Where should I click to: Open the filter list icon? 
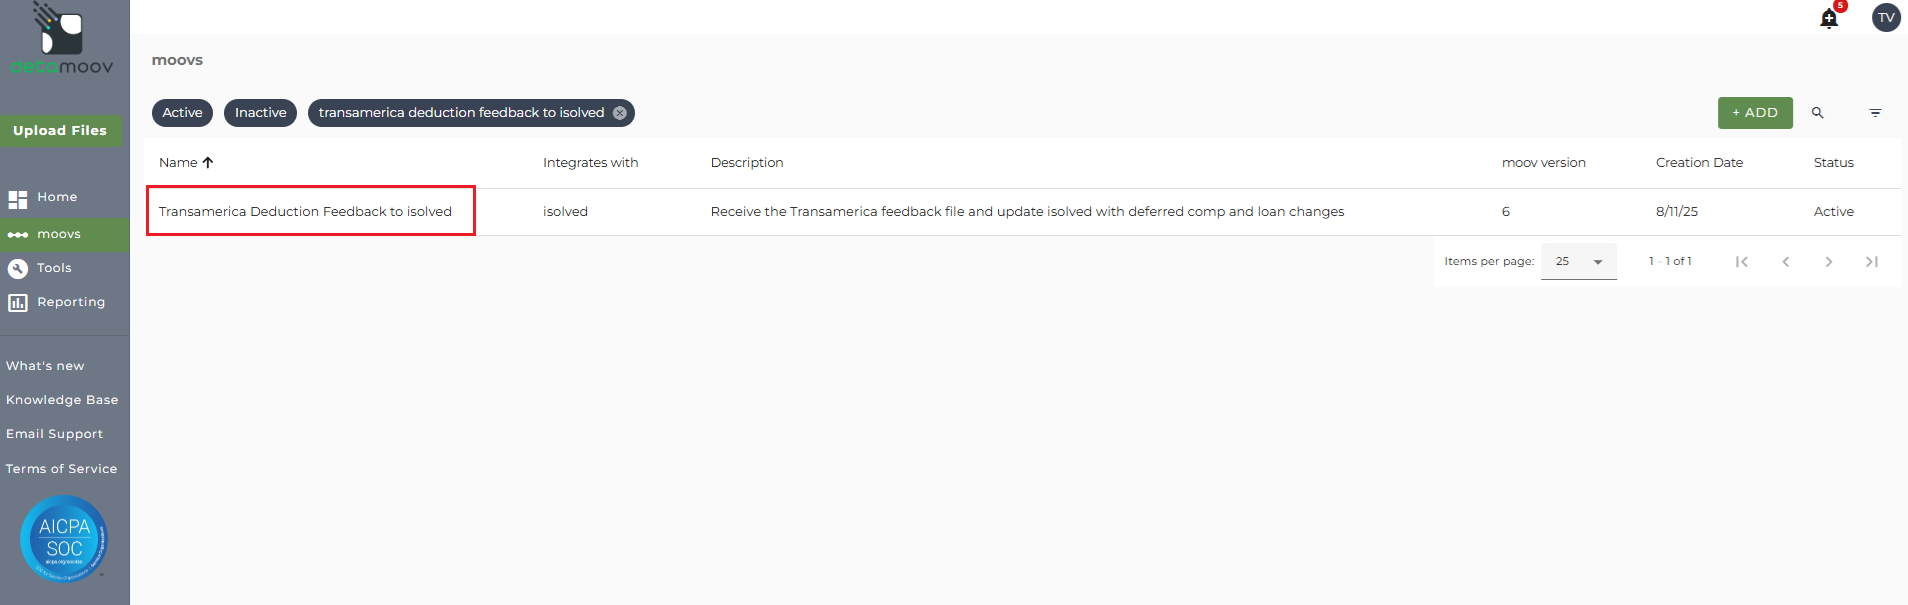[x=1875, y=113]
